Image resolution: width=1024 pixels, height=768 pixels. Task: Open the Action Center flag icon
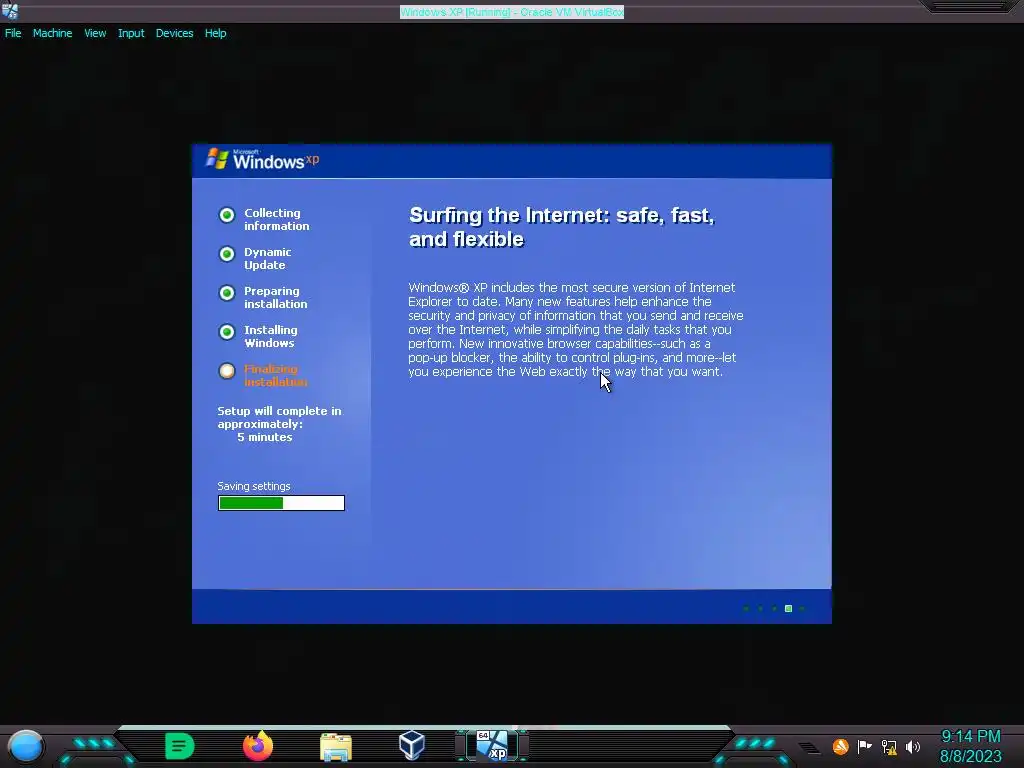[x=865, y=746]
